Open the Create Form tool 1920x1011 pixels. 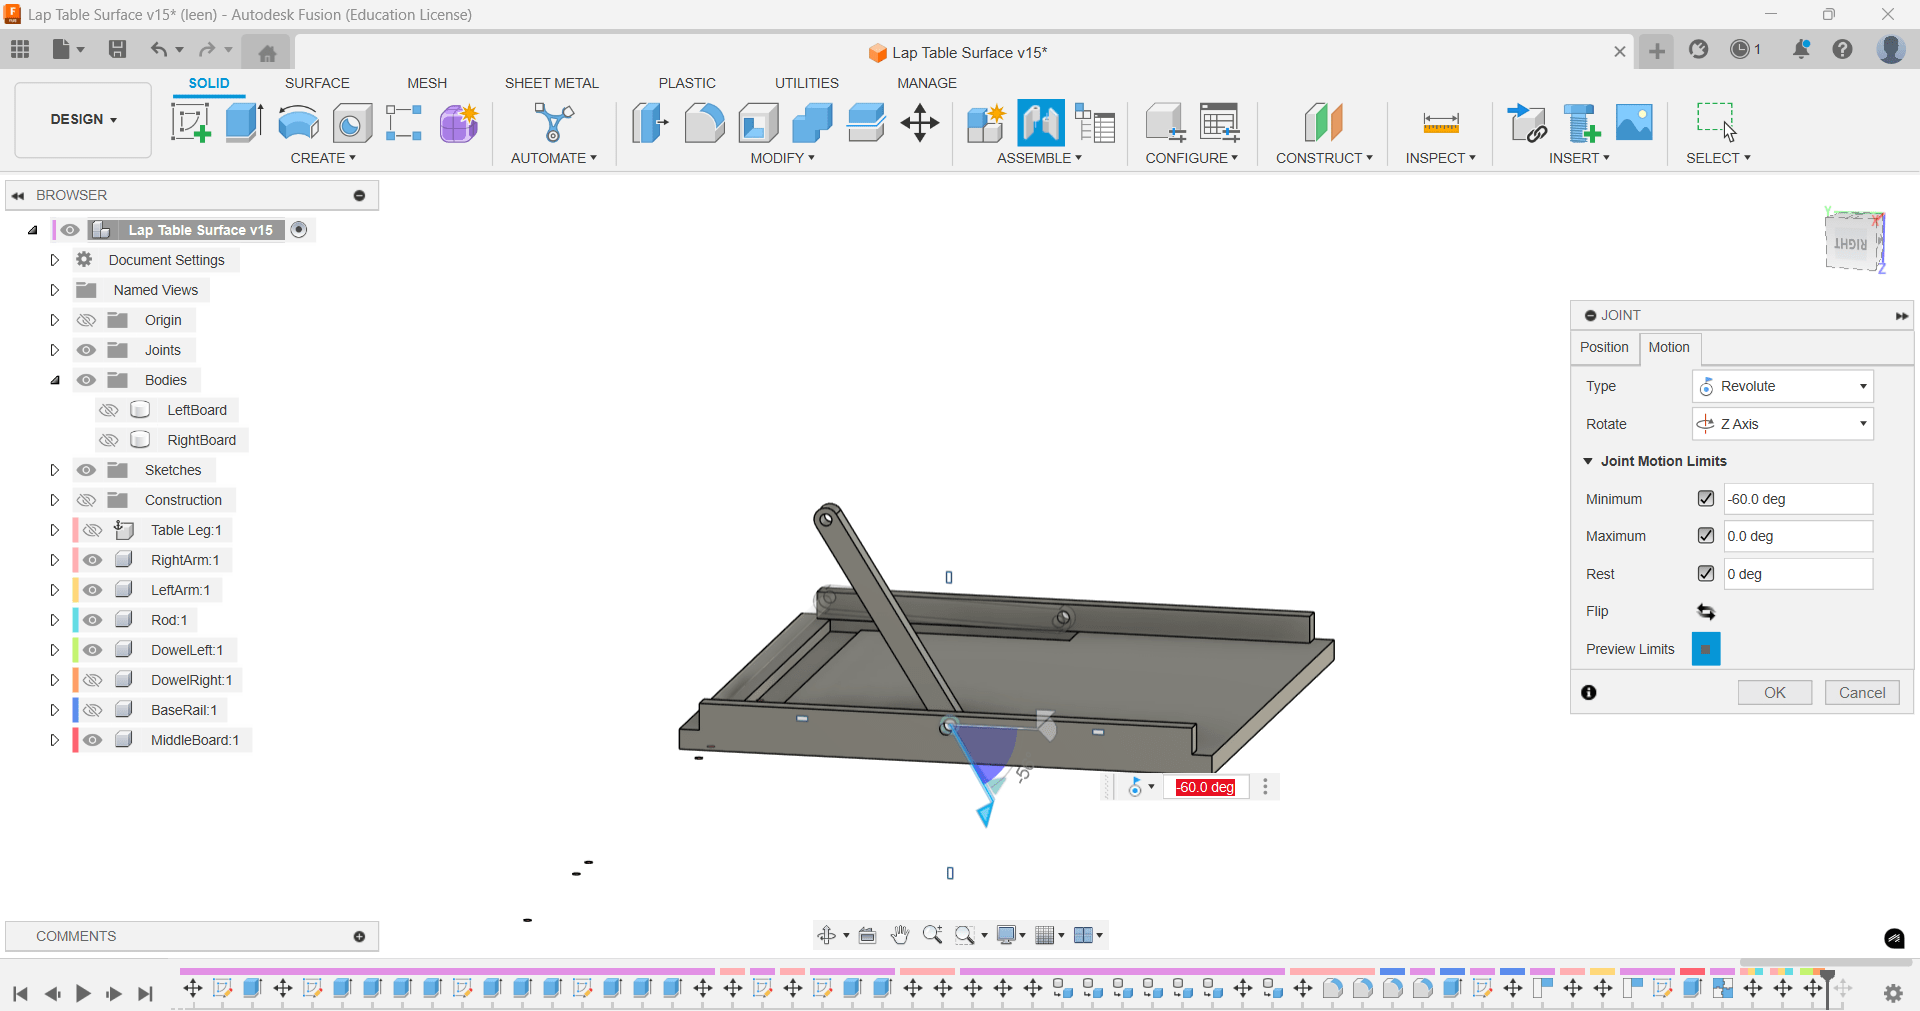(459, 123)
